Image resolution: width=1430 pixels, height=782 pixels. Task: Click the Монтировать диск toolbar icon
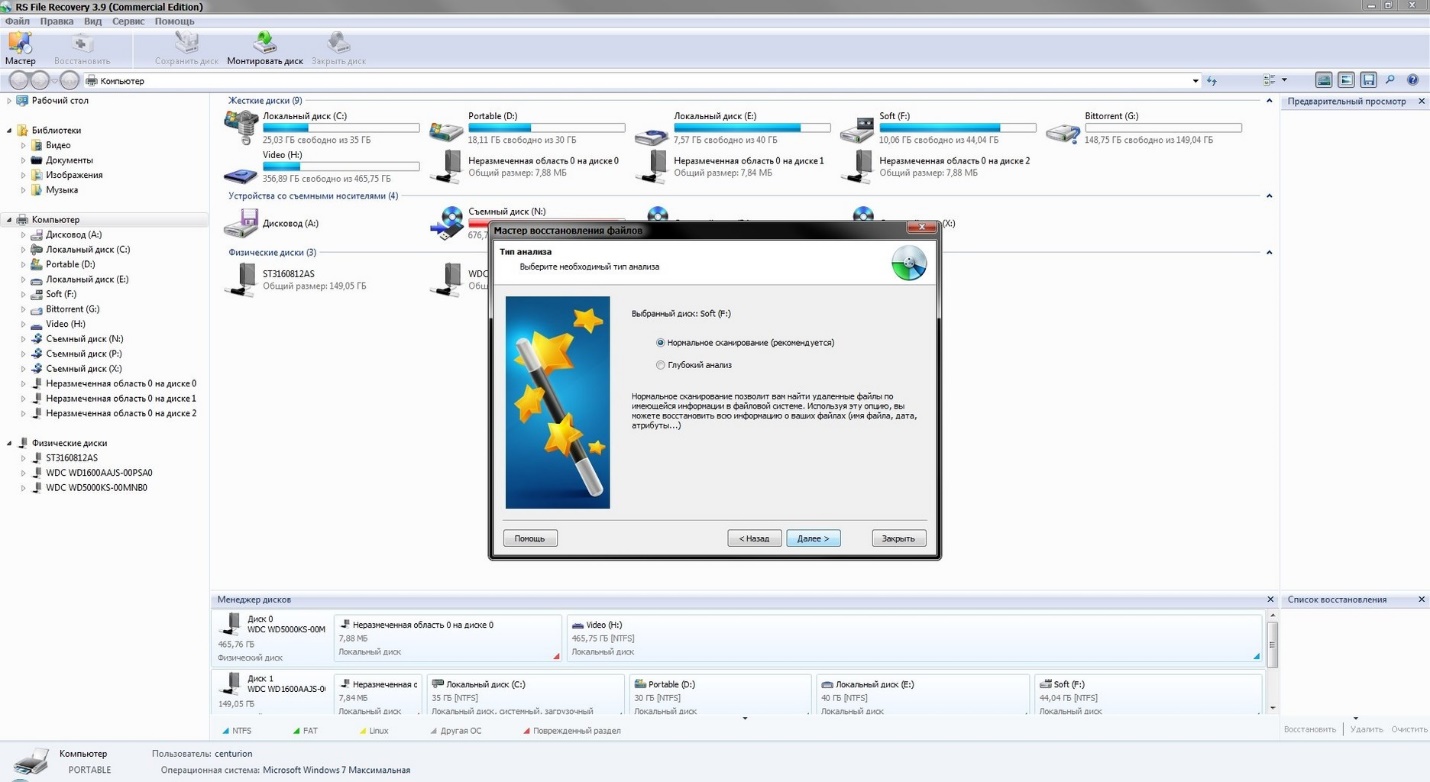pos(265,48)
